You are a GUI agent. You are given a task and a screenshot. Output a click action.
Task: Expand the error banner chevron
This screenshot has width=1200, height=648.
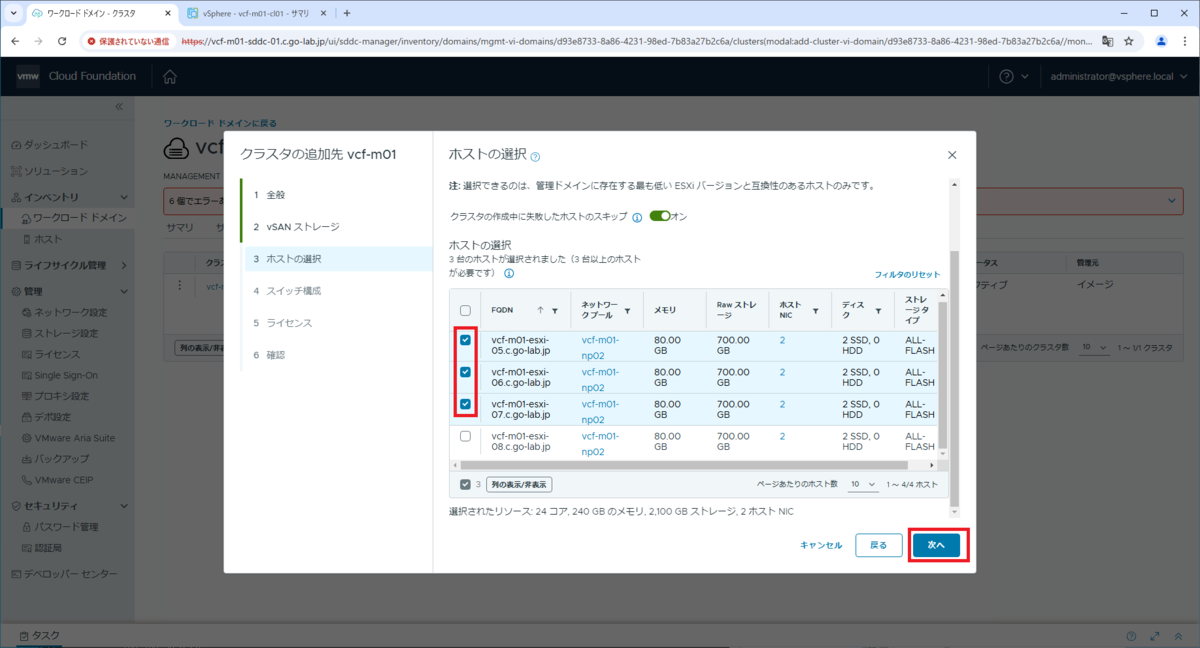click(x=1172, y=201)
